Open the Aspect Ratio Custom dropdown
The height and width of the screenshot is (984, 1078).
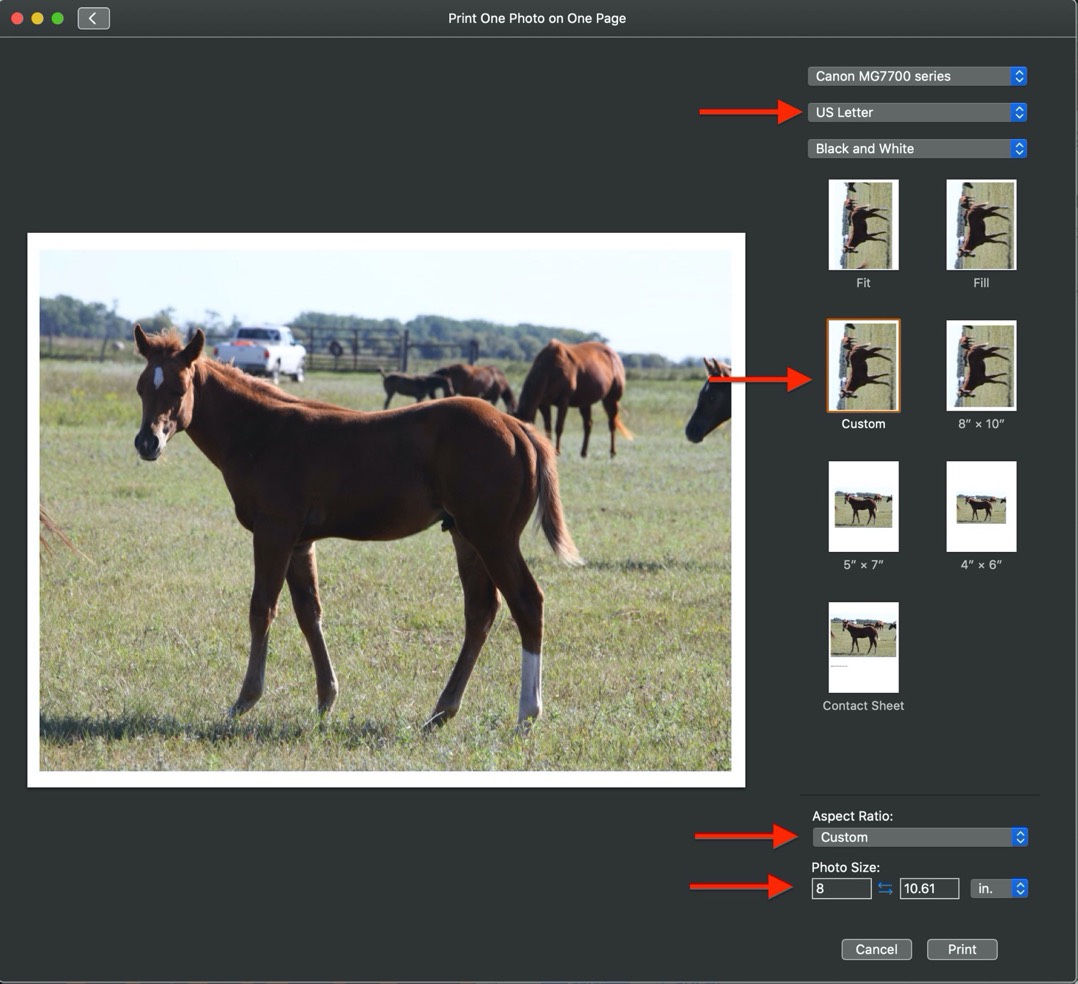click(x=919, y=837)
